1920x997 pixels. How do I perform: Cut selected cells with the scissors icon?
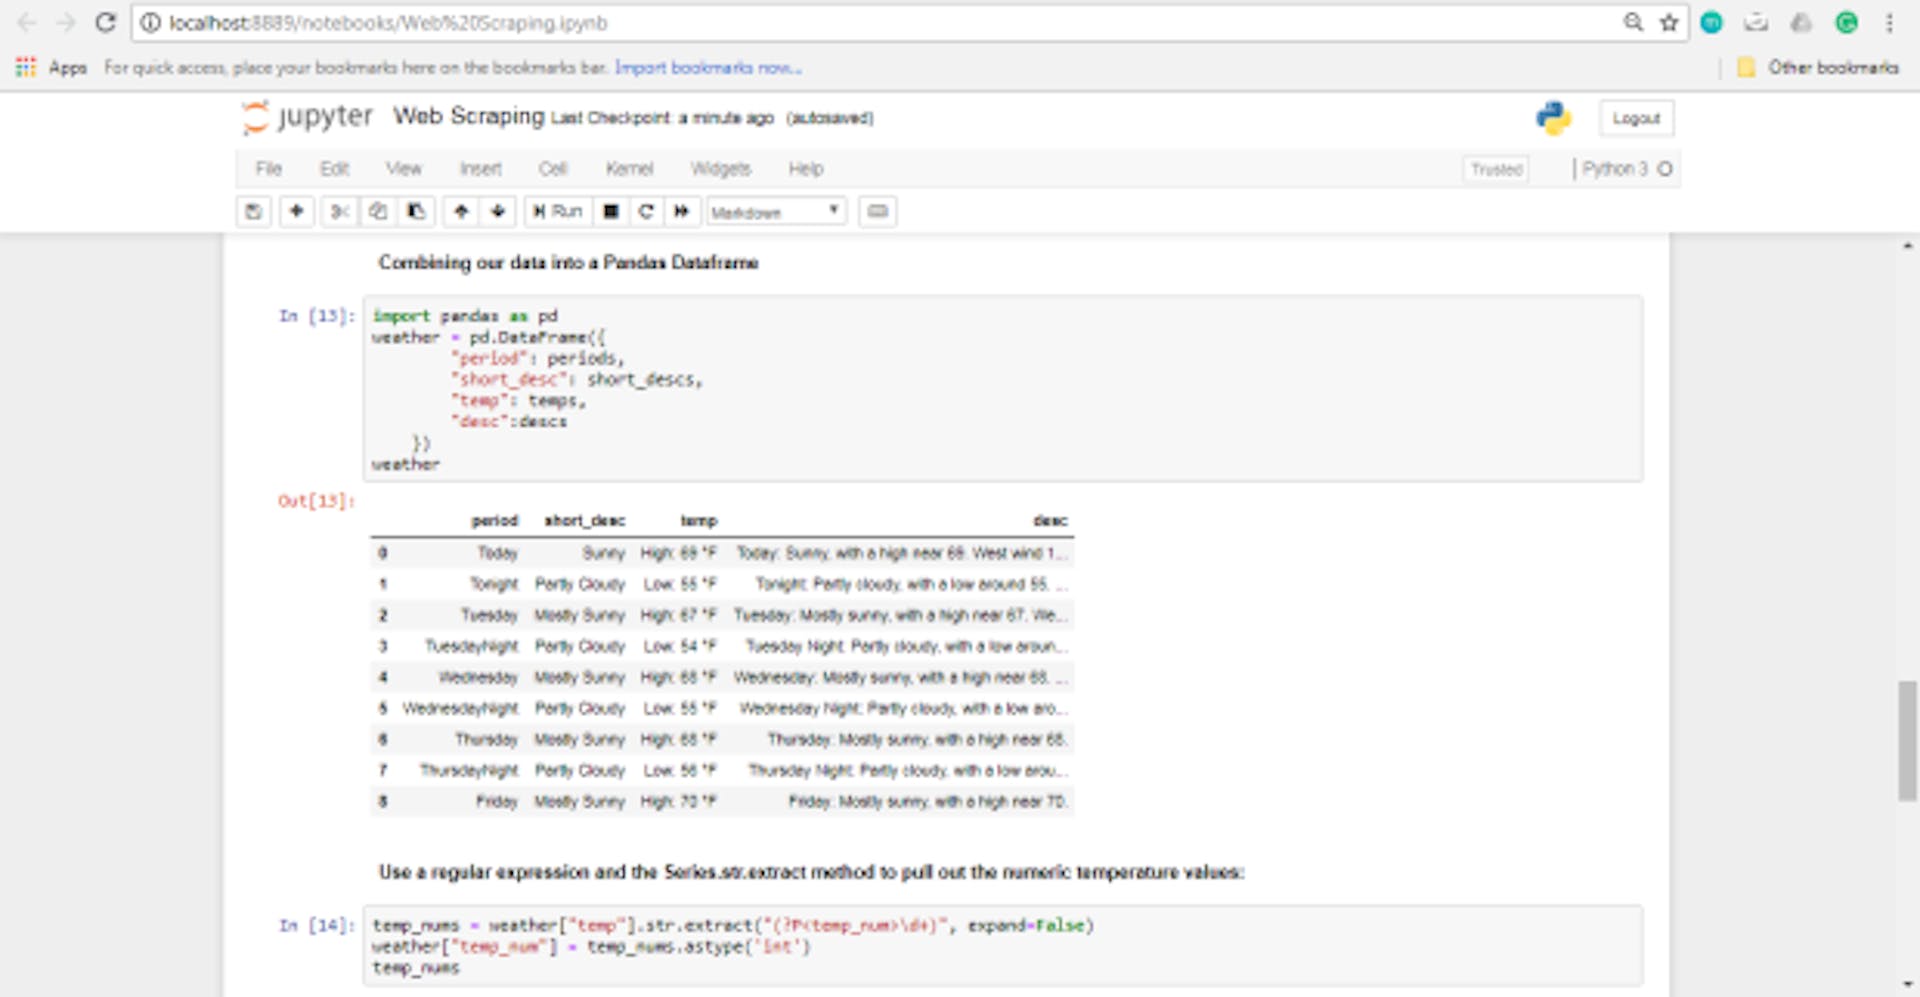(x=340, y=211)
